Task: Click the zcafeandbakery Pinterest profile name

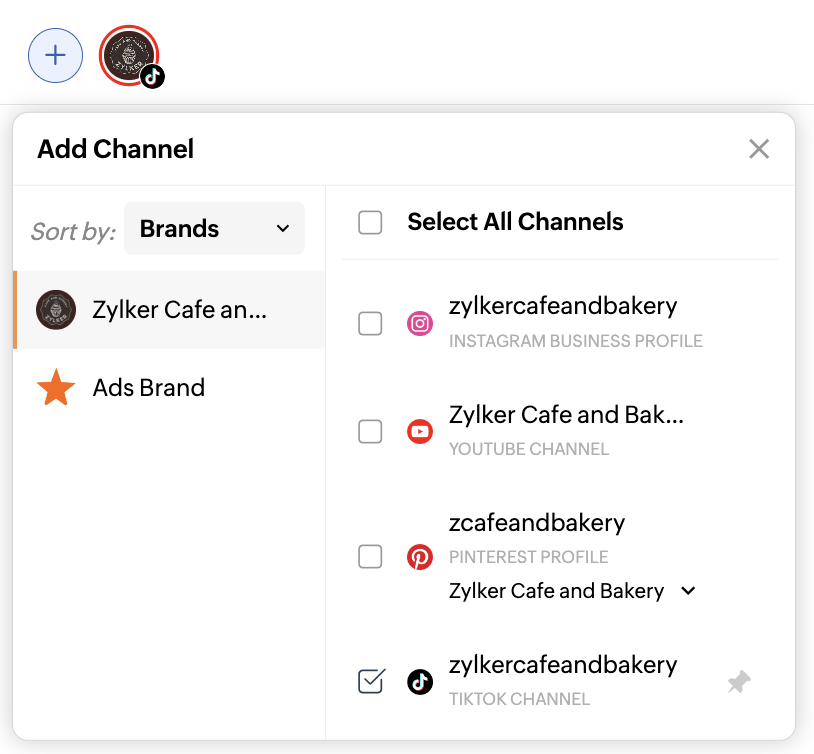Action: (x=537, y=523)
